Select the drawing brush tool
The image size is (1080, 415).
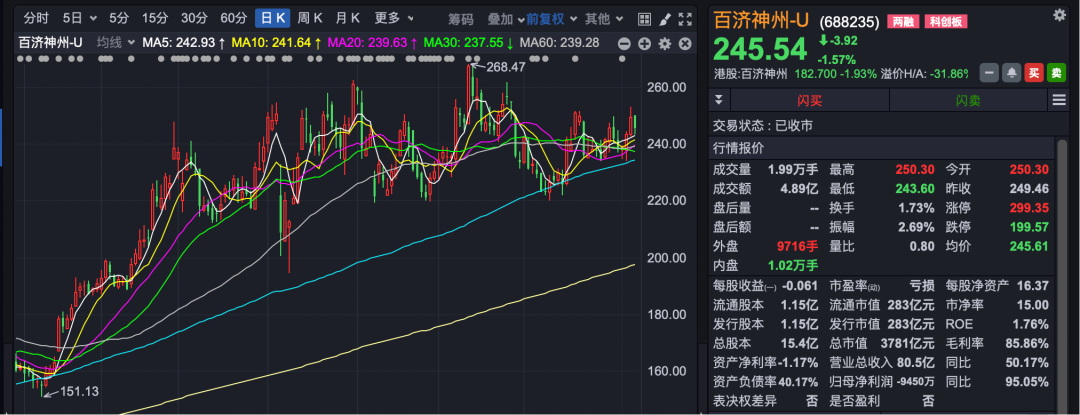click(x=665, y=19)
